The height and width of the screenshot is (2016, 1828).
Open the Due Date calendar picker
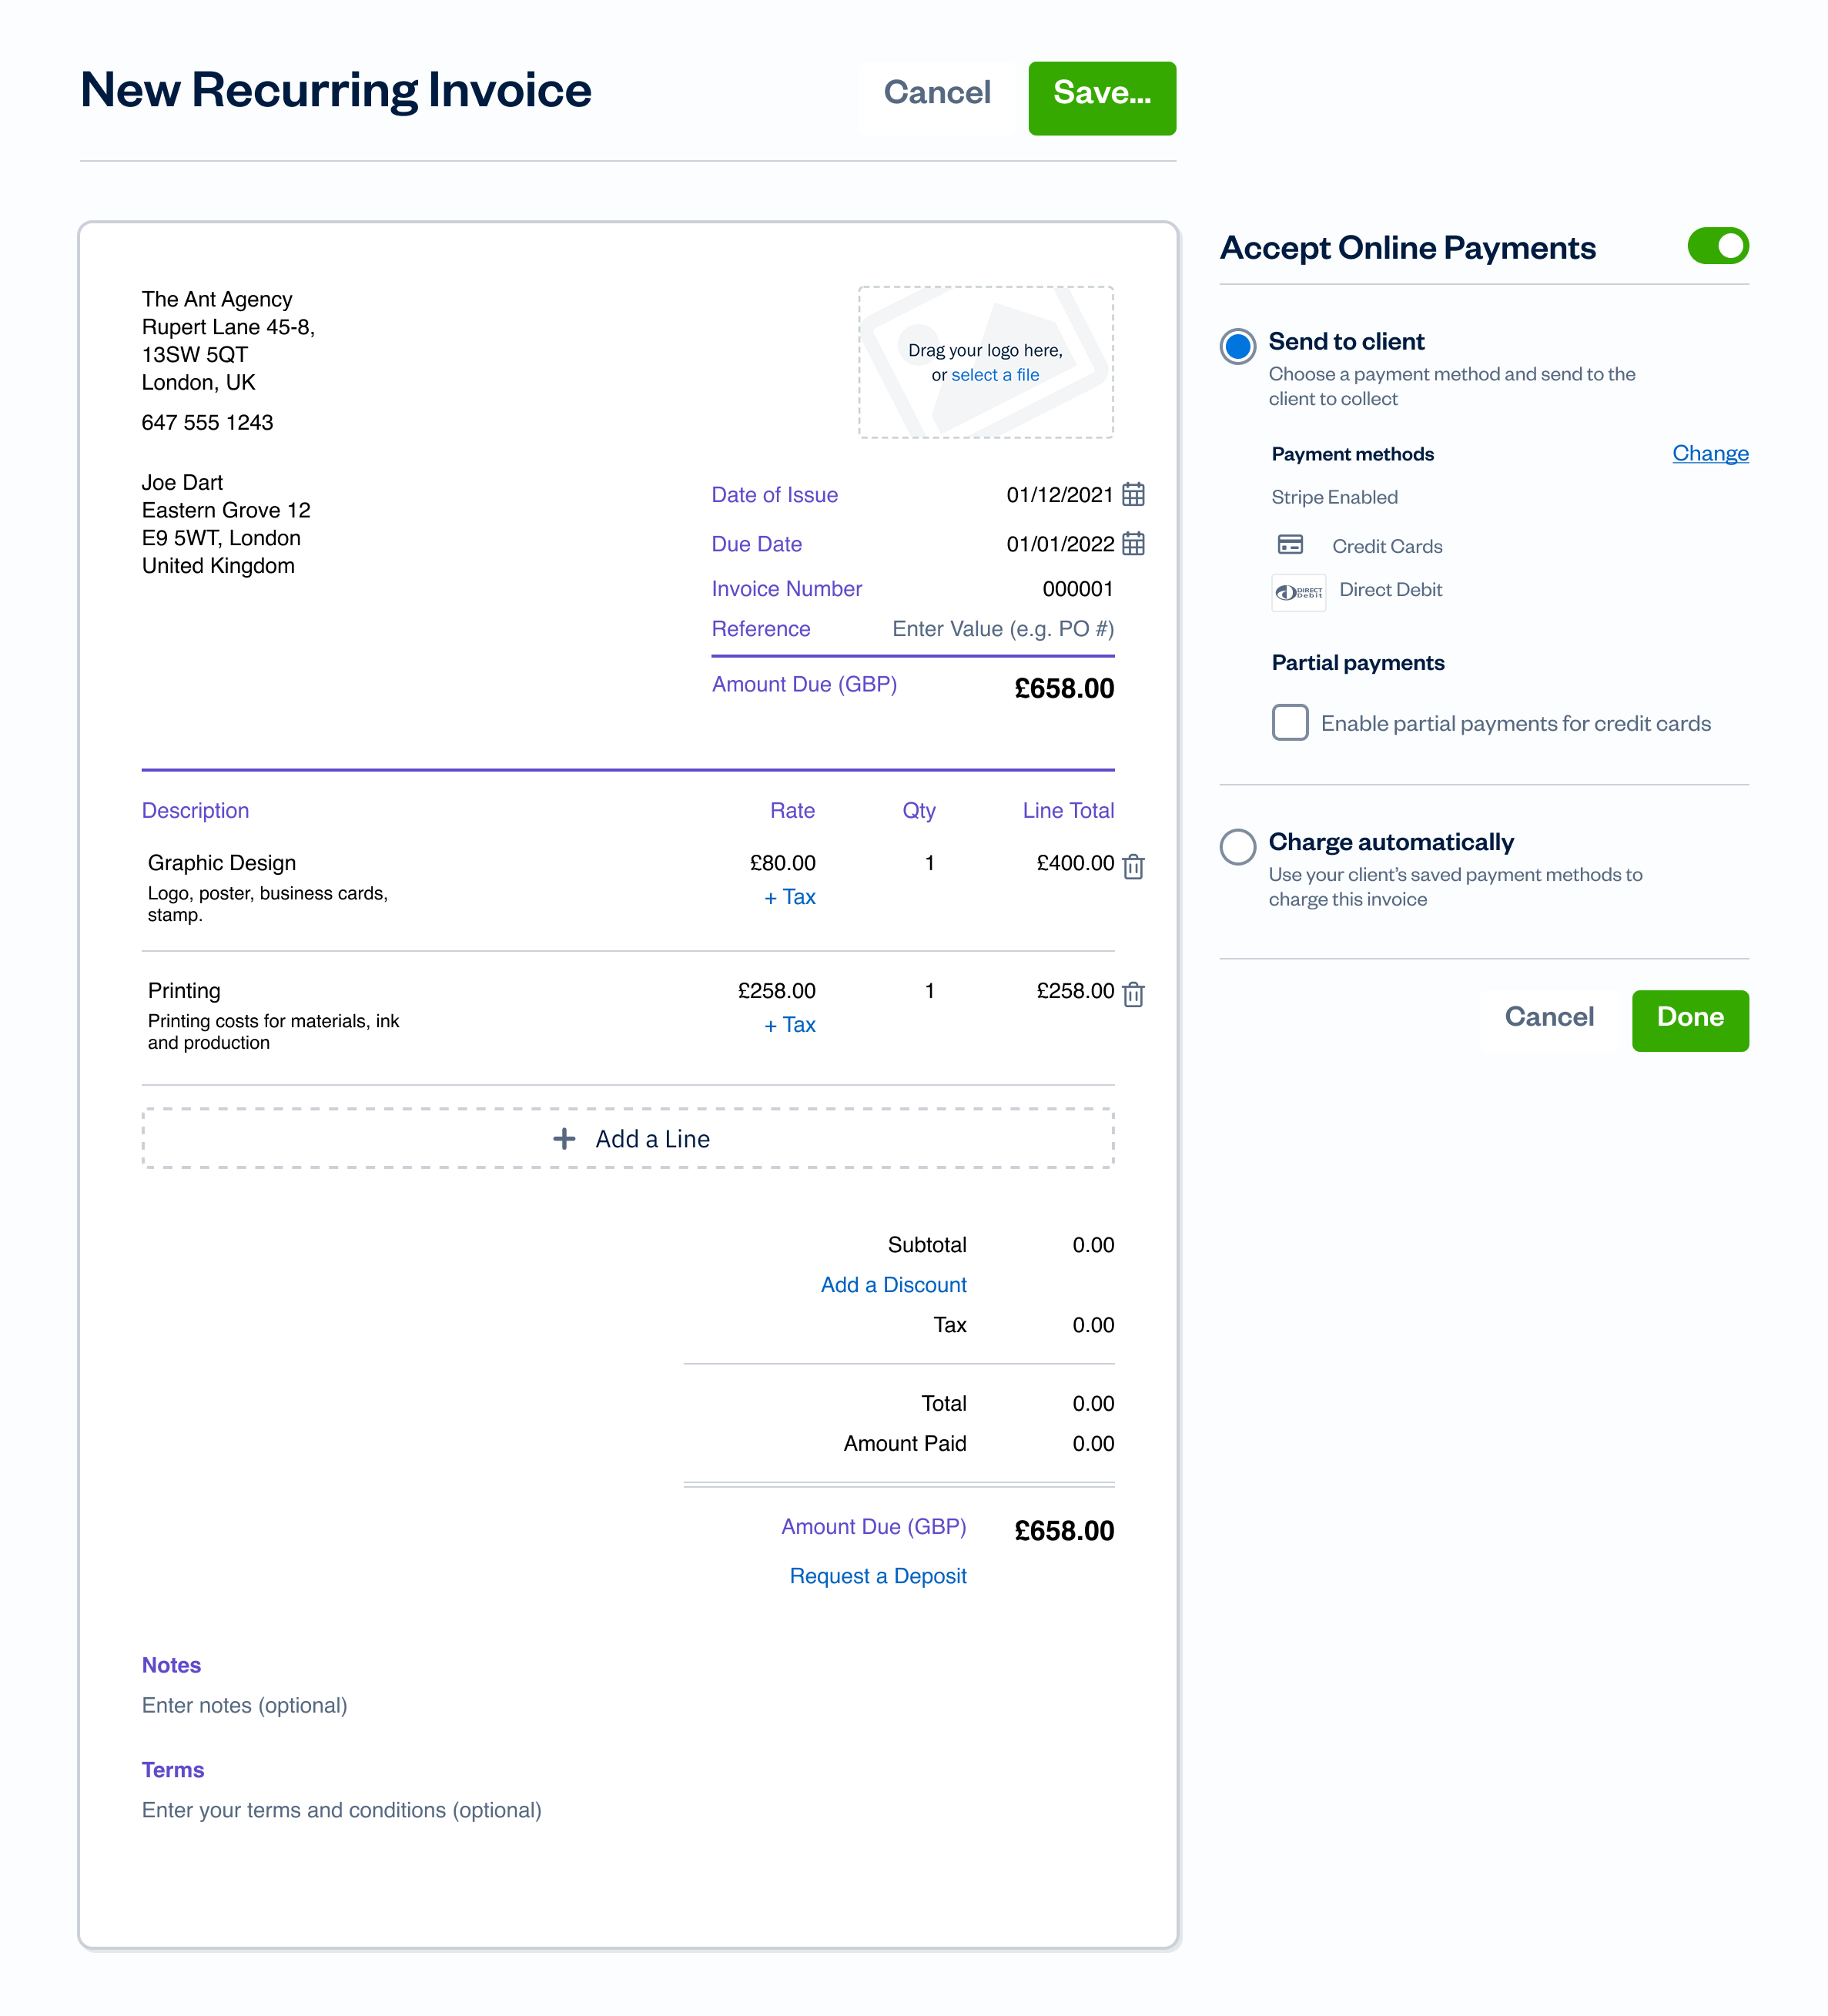click(x=1133, y=544)
